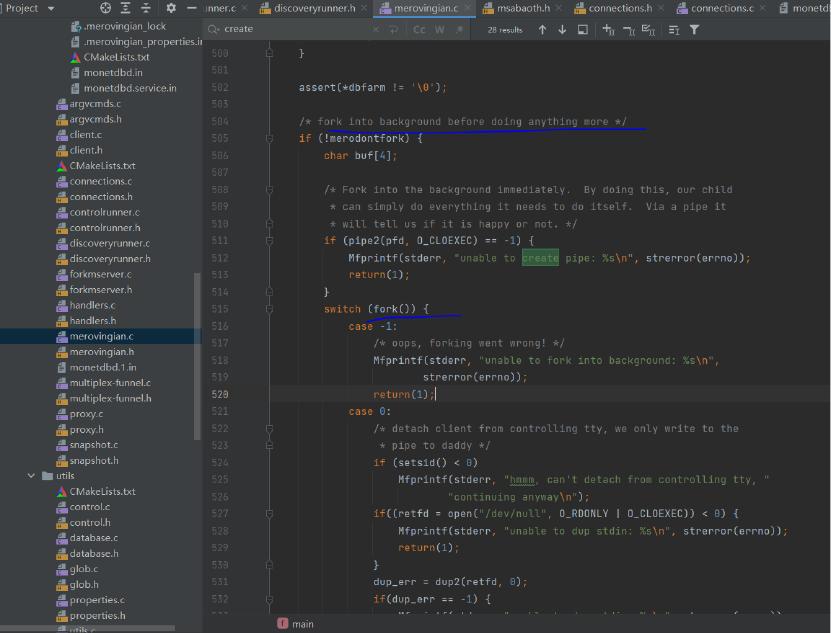Select all search occurrences
831x633 pixels.
coord(649,30)
